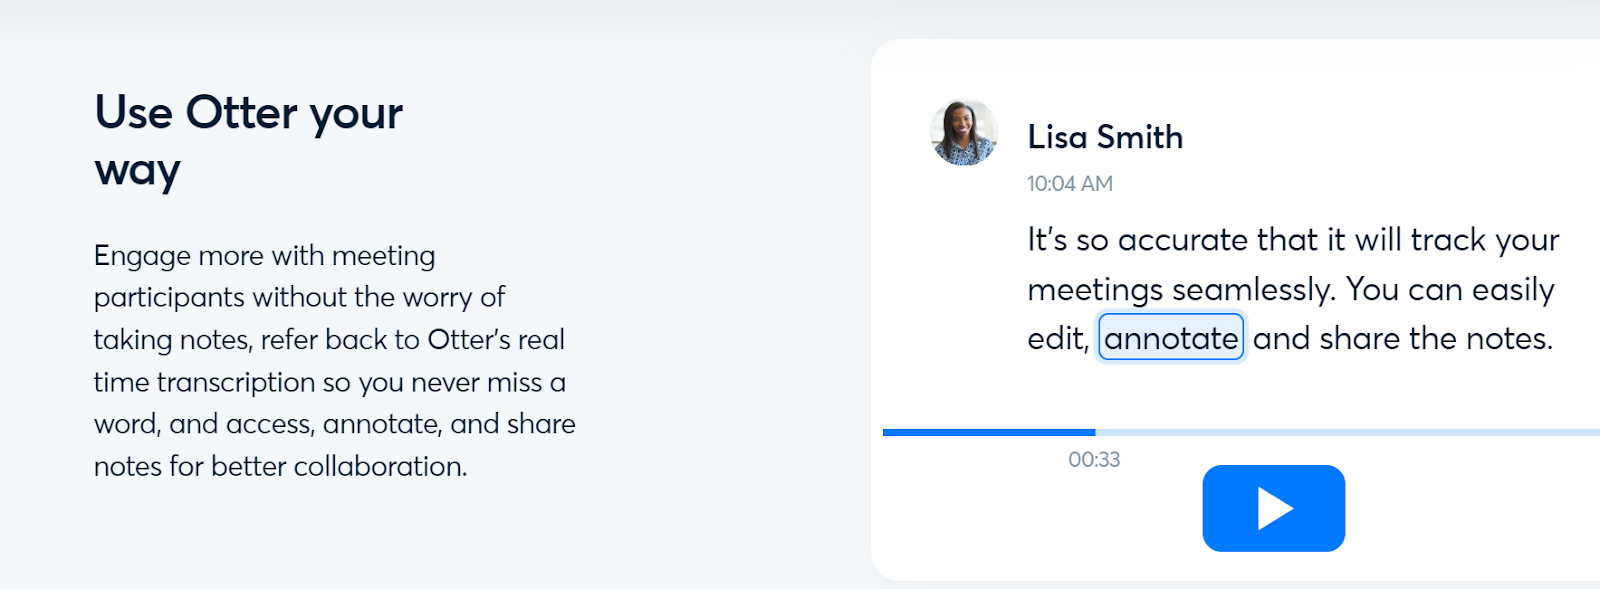The image size is (1600, 589).
Task: Click the playhead end of the blue progress
Action: (1095, 432)
